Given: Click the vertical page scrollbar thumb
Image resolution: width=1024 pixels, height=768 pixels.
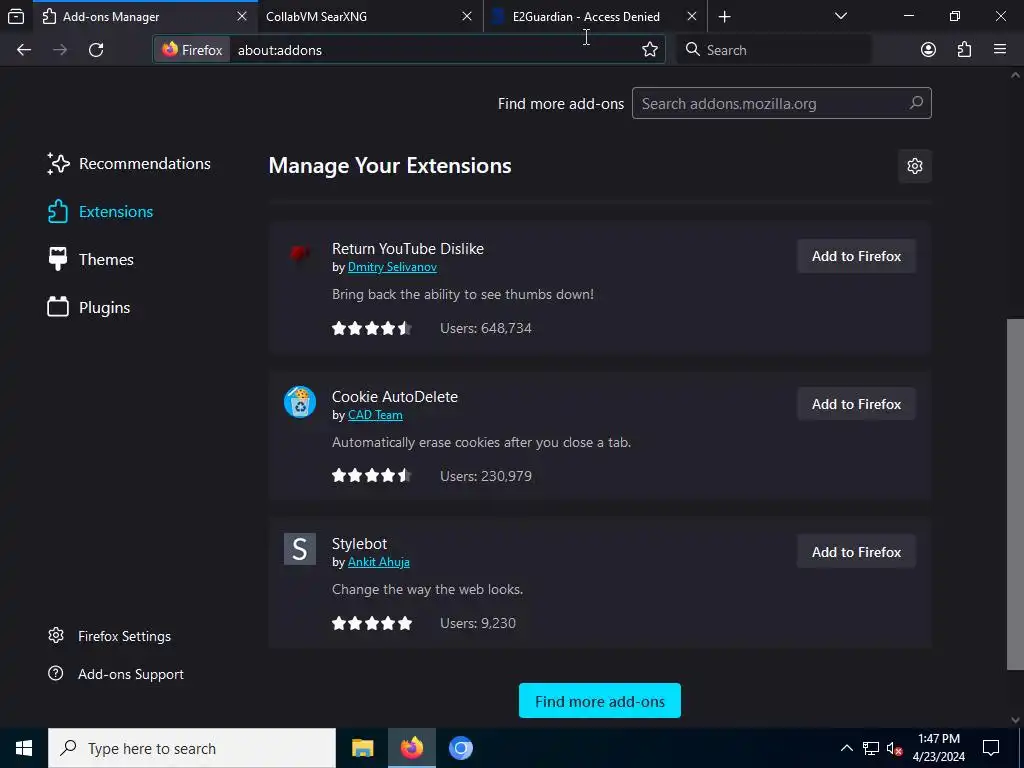Looking at the screenshot, I should [1015, 494].
